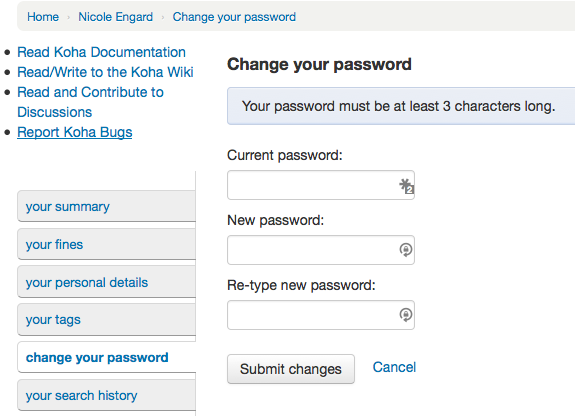Click the generator icon in Re-type new password field
Viewport: 575px width, 416px height.
[x=406, y=315]
